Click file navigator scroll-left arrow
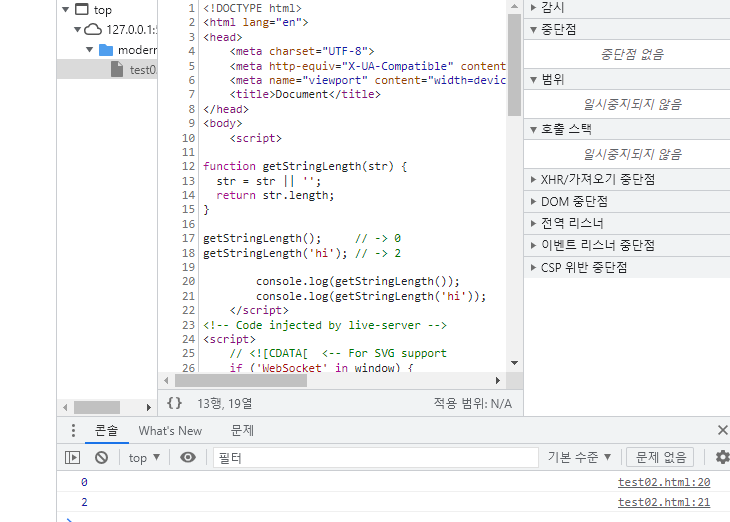Viewport: 730px width, 522px height. coord(65,407)
